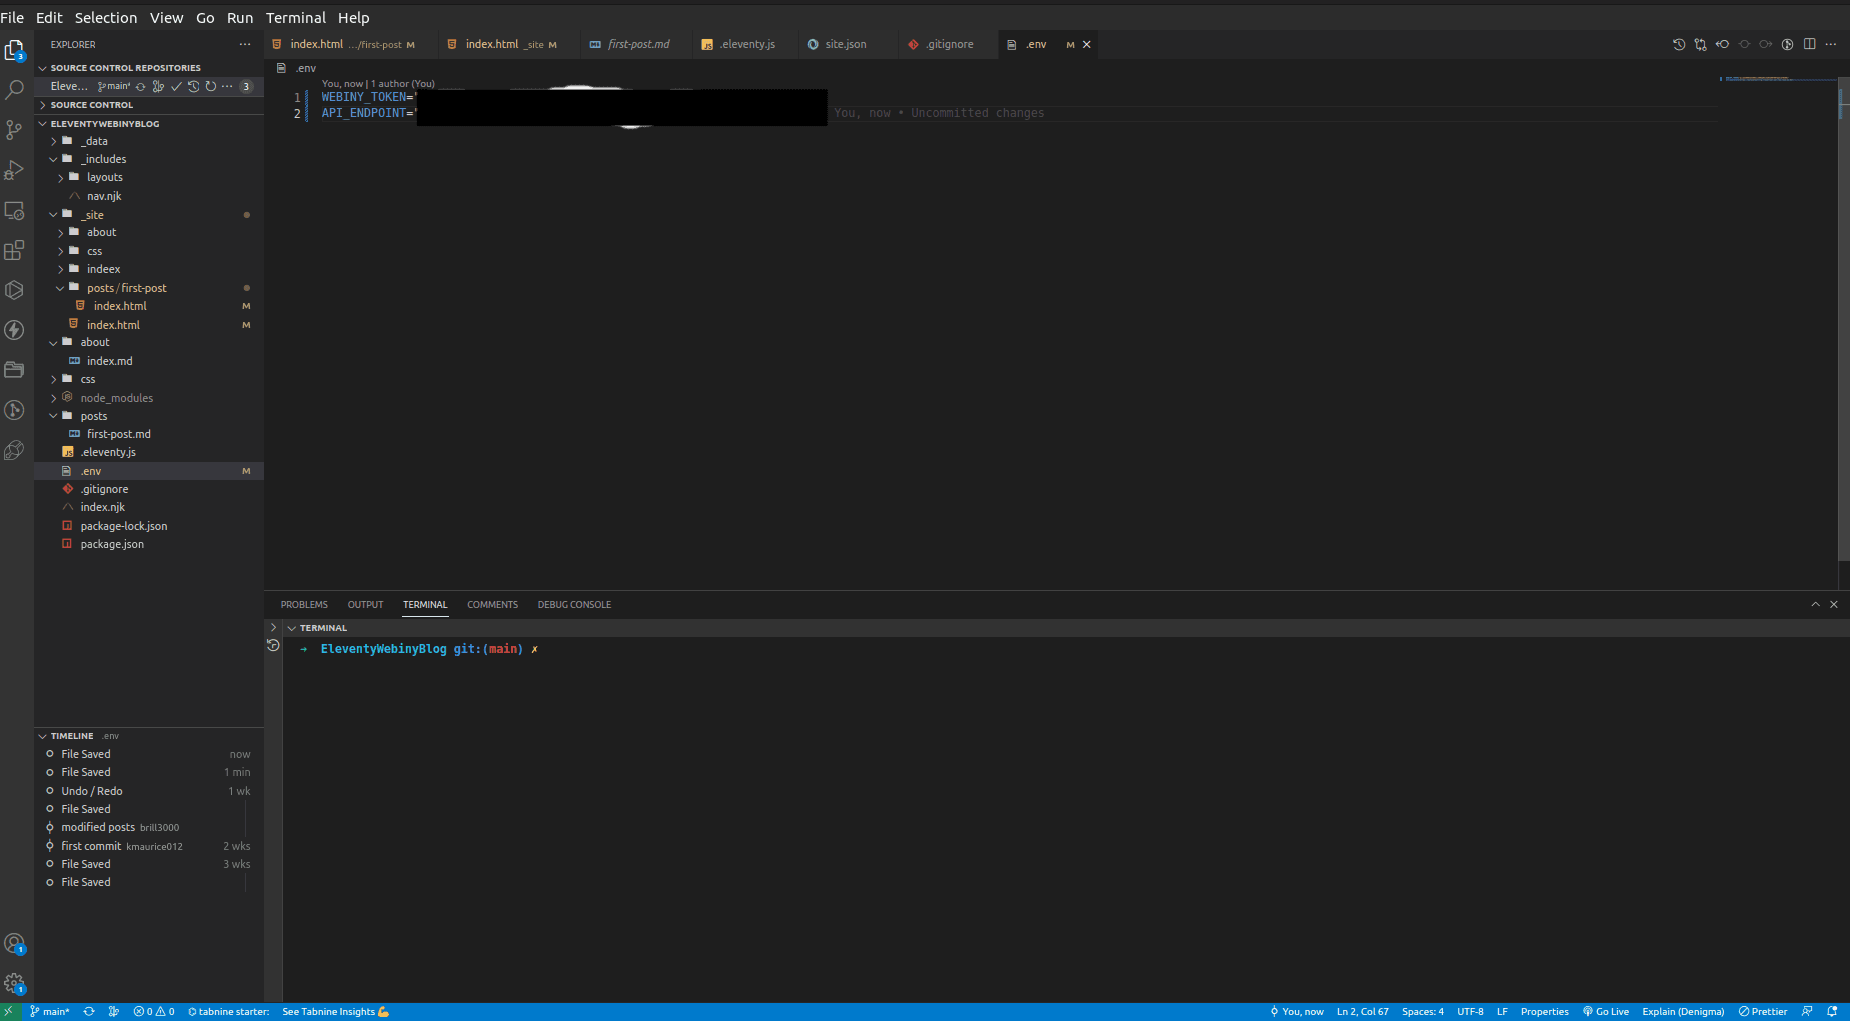
Task: Open the Run and Debug view
Action: pyautogui.click(x=14, y=170)
